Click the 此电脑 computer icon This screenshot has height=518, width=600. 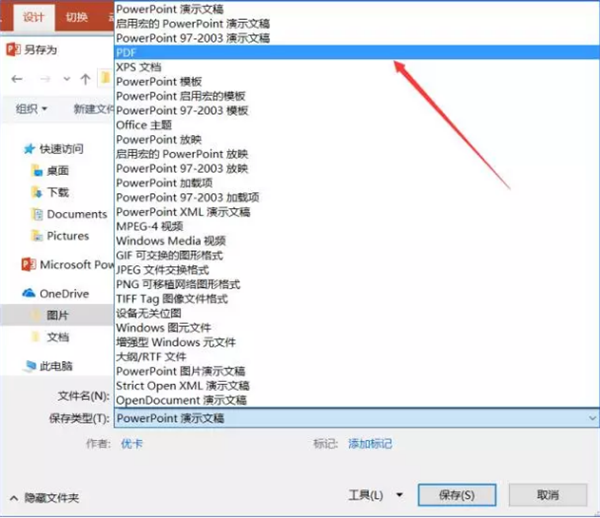click(29, 366)
